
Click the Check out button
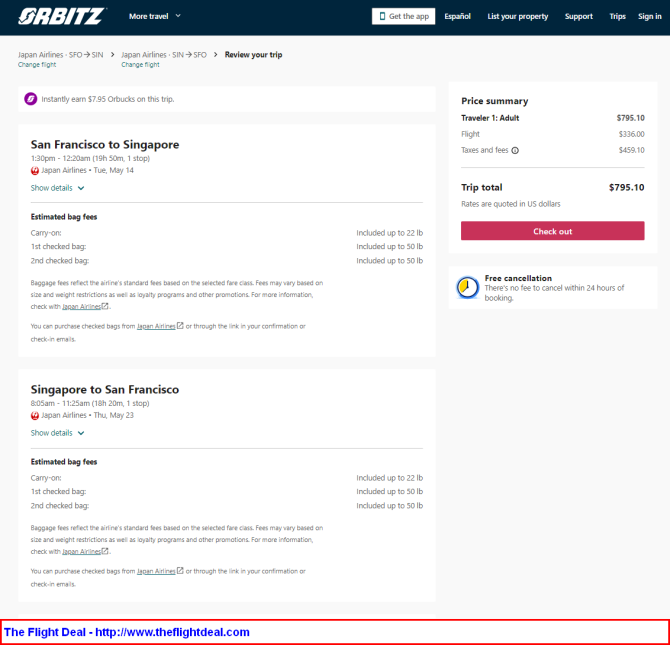[552, 231]
